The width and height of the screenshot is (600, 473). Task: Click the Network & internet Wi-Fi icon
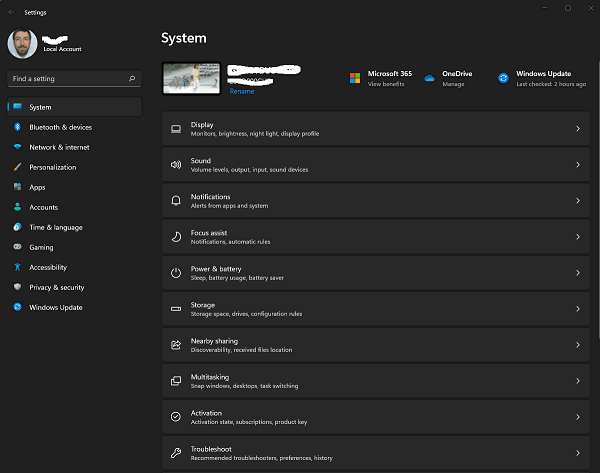[x=17, y=147]
